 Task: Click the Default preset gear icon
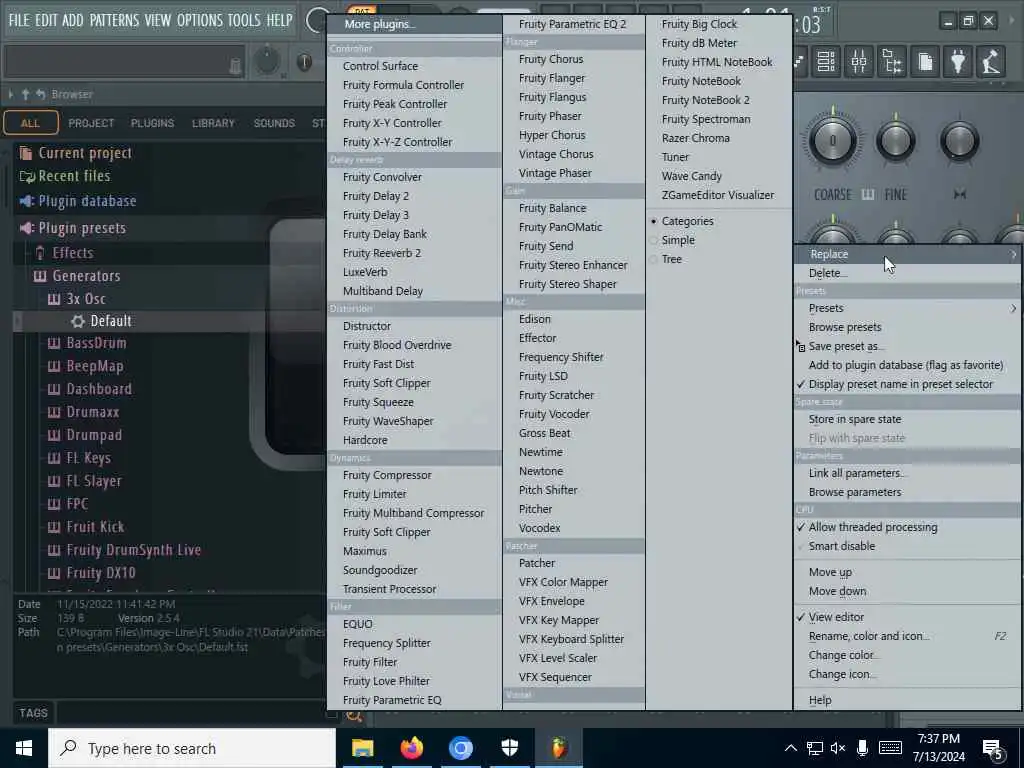pyautogui.click(x=78, y=321)
